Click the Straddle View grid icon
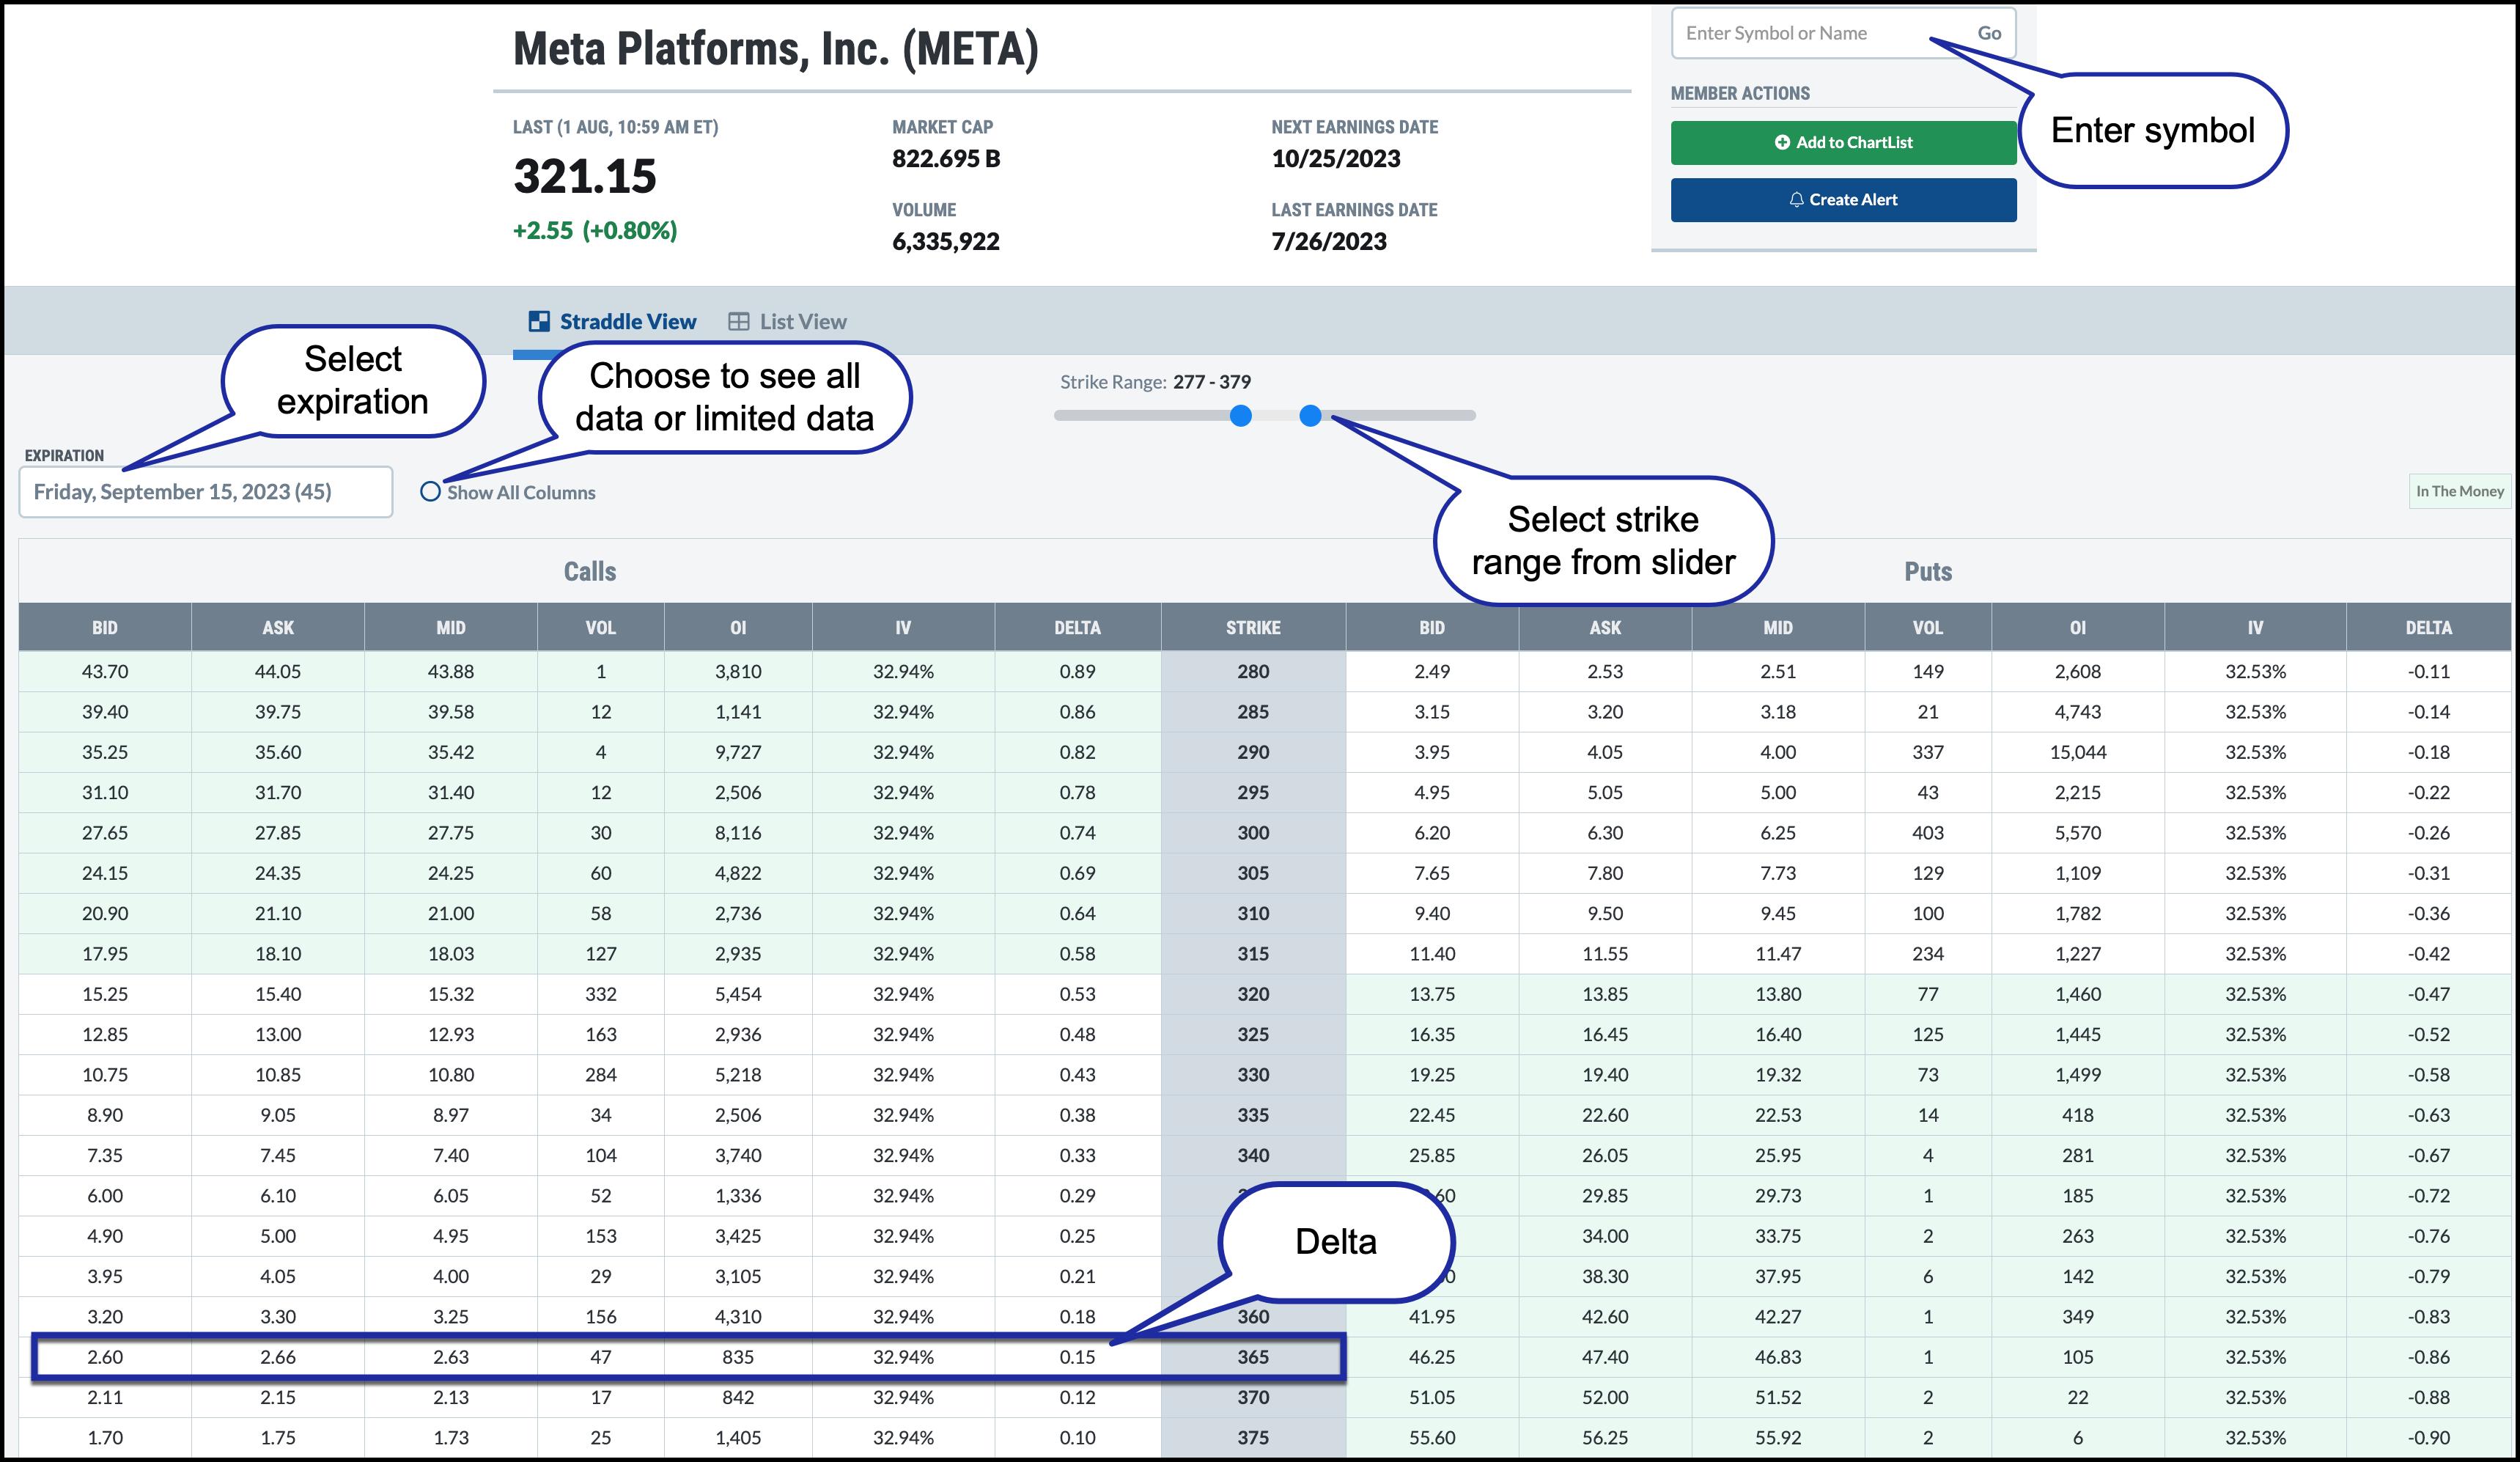This screenshot has width=2520, height=1462. [539, 322]
